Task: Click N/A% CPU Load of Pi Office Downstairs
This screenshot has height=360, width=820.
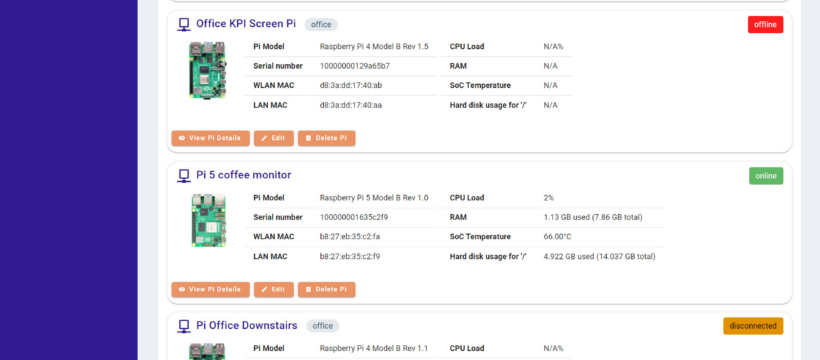Action: tap(553, 348)
